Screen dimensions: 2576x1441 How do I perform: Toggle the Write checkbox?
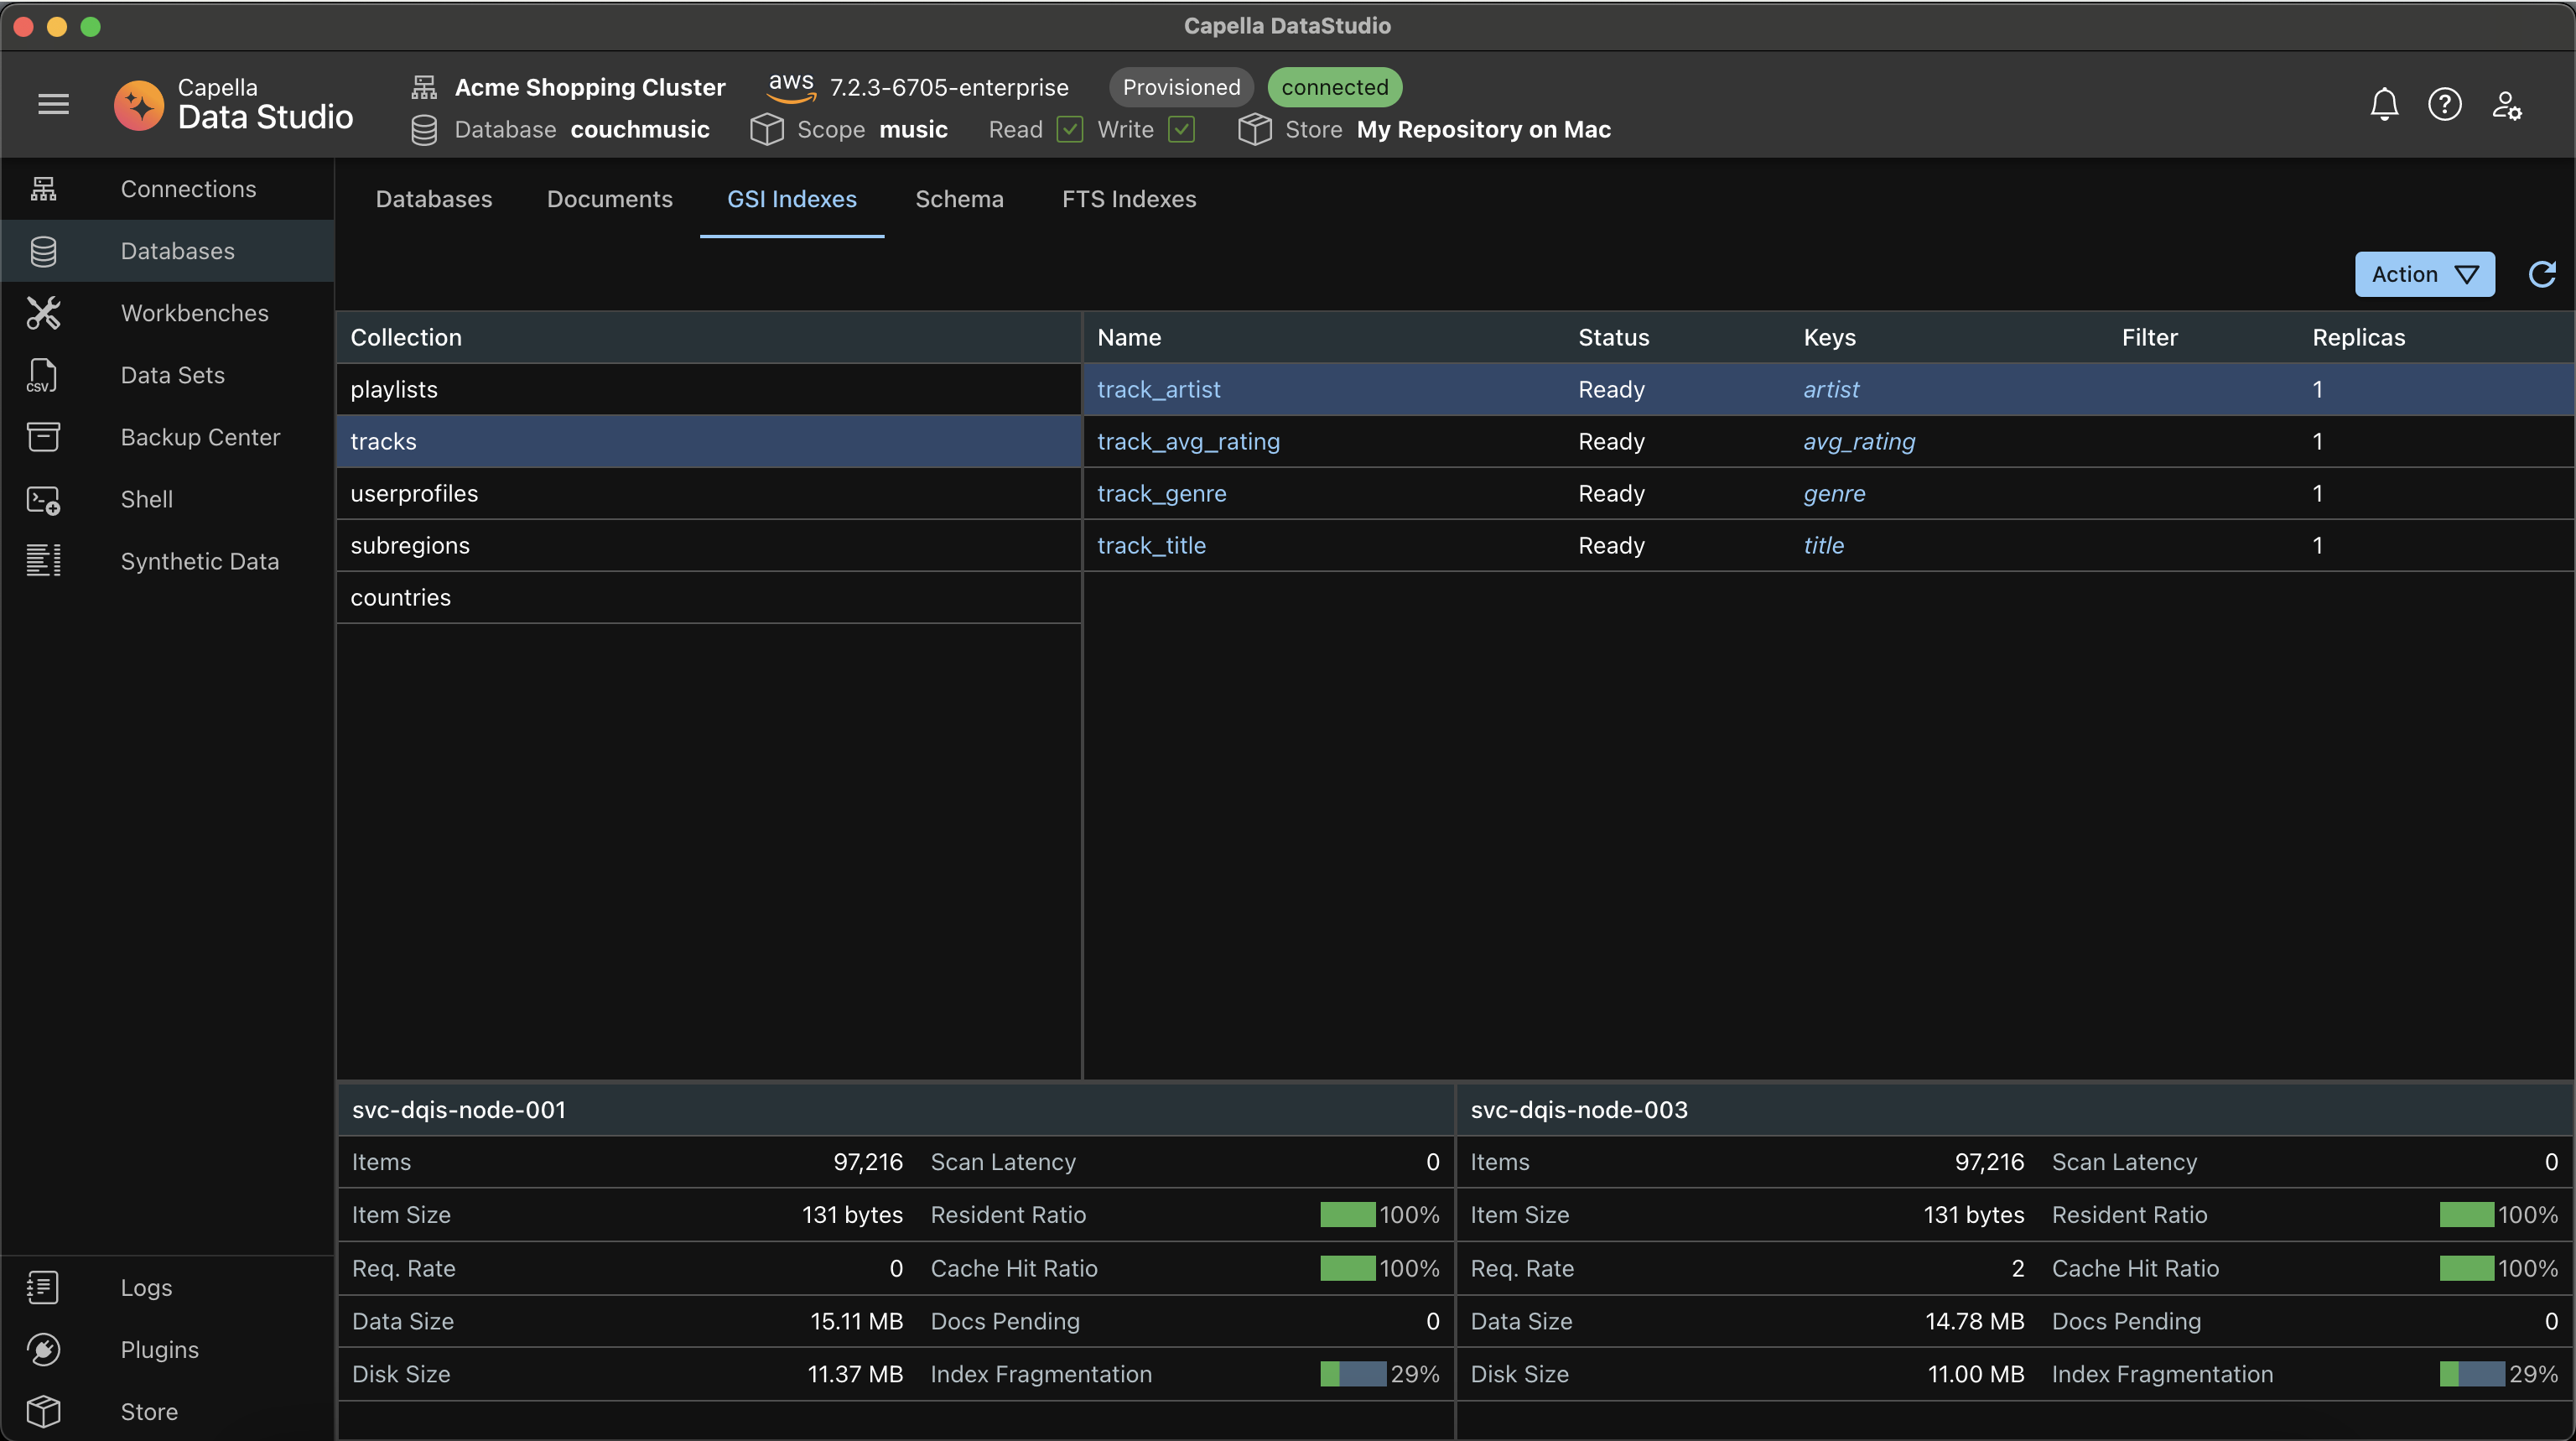[1181, 129]
